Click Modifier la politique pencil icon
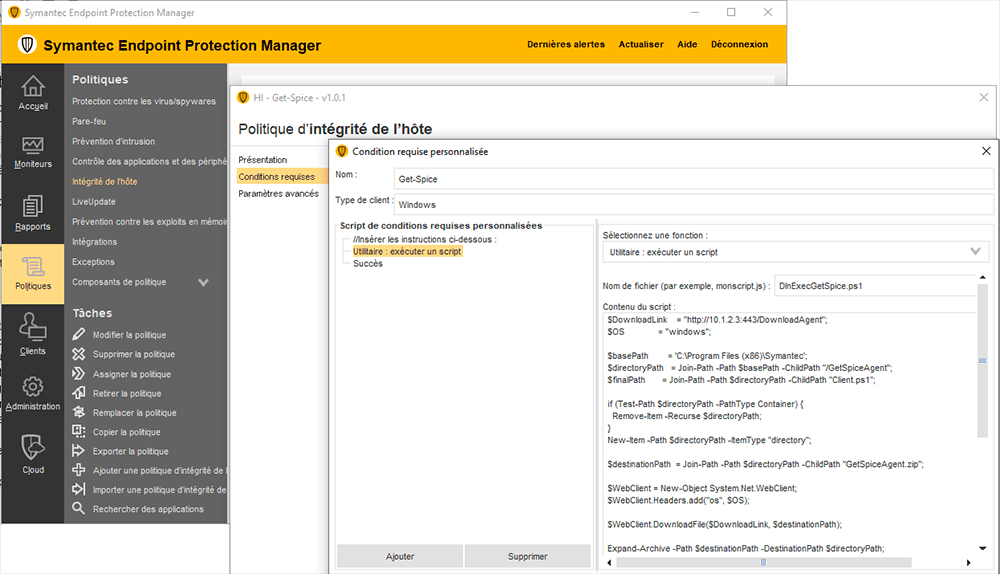1000x574 pixels. (x=80, y=335)
